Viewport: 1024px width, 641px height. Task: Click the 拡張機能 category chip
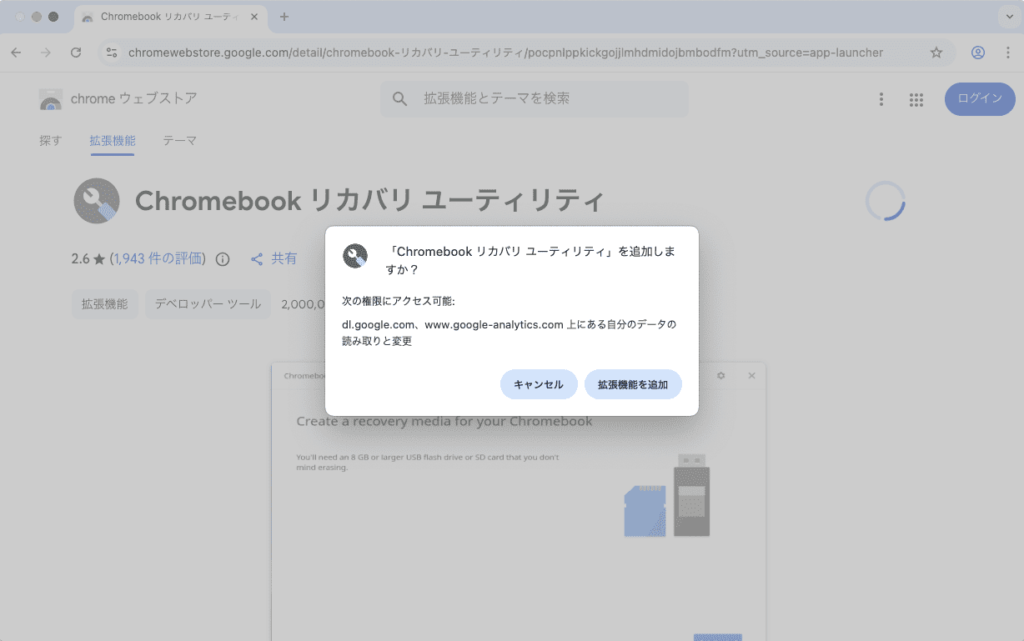click(x=104, y=304)
